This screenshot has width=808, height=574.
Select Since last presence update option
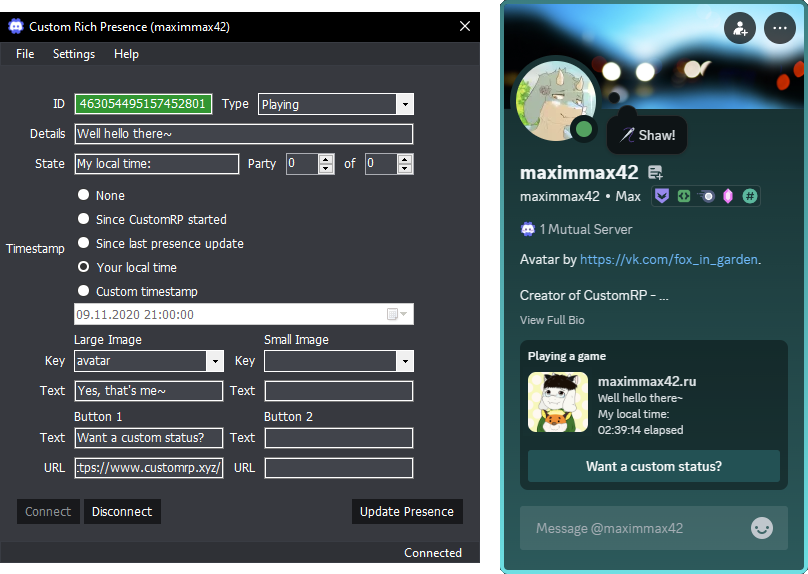coord(83,243)
